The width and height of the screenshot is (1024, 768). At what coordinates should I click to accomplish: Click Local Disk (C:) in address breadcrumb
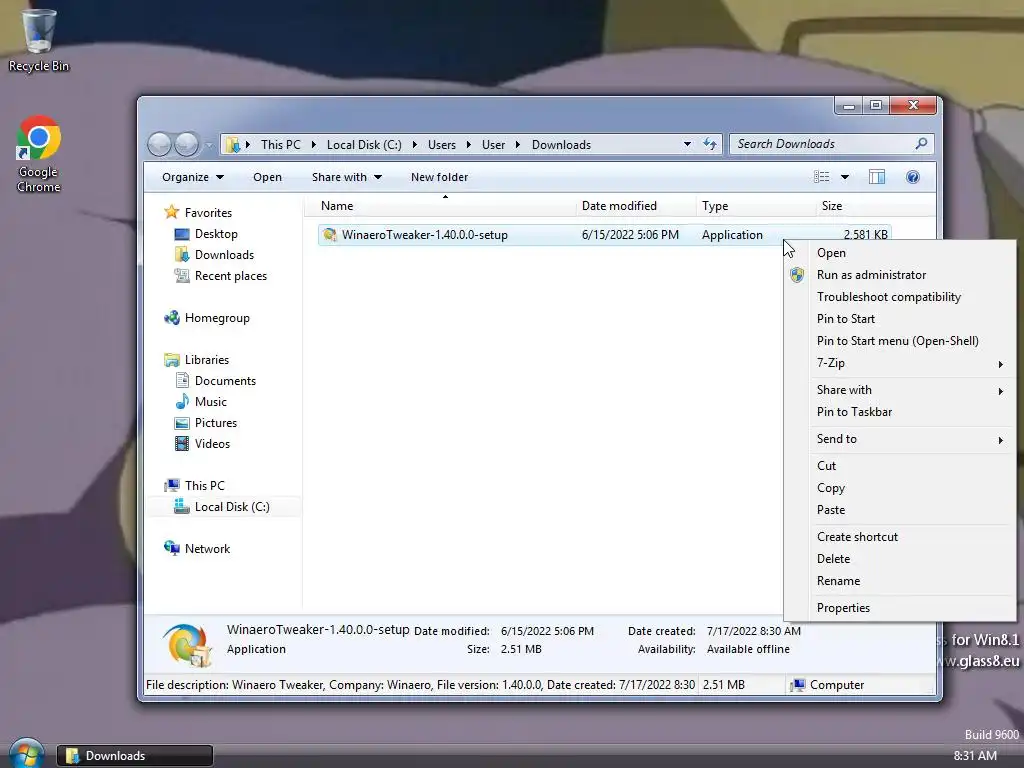364,144
